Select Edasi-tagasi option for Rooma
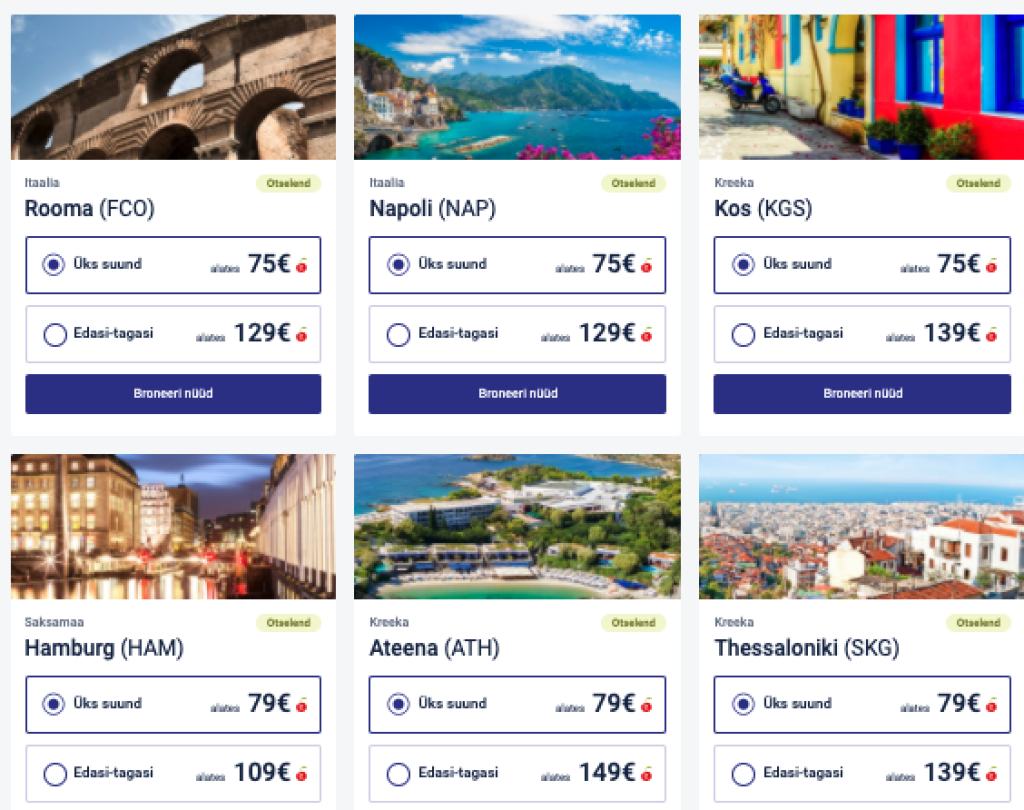 click(x=55, y=334)
